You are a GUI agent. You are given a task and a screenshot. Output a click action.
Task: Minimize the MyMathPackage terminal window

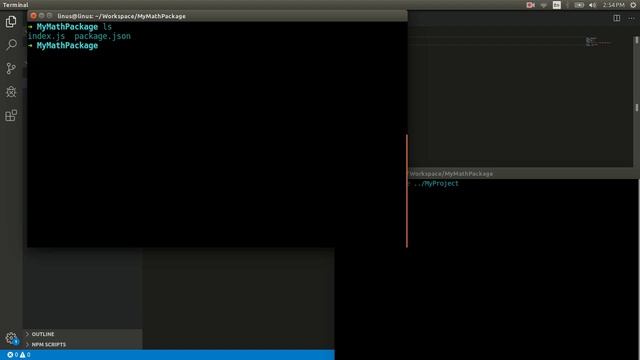pyautogui.click(x=42, y=16)
